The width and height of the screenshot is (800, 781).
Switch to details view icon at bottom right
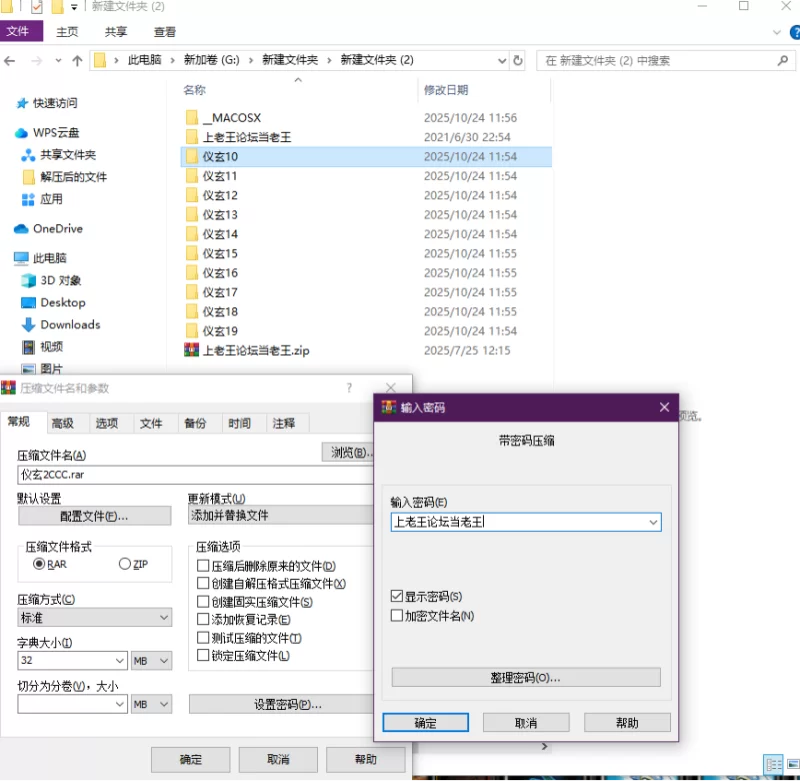coord(773,764)
